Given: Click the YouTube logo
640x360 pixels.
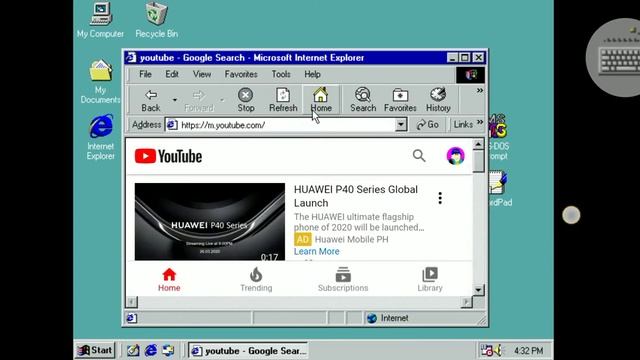Looking at the screenshot, I should point(168,156).
